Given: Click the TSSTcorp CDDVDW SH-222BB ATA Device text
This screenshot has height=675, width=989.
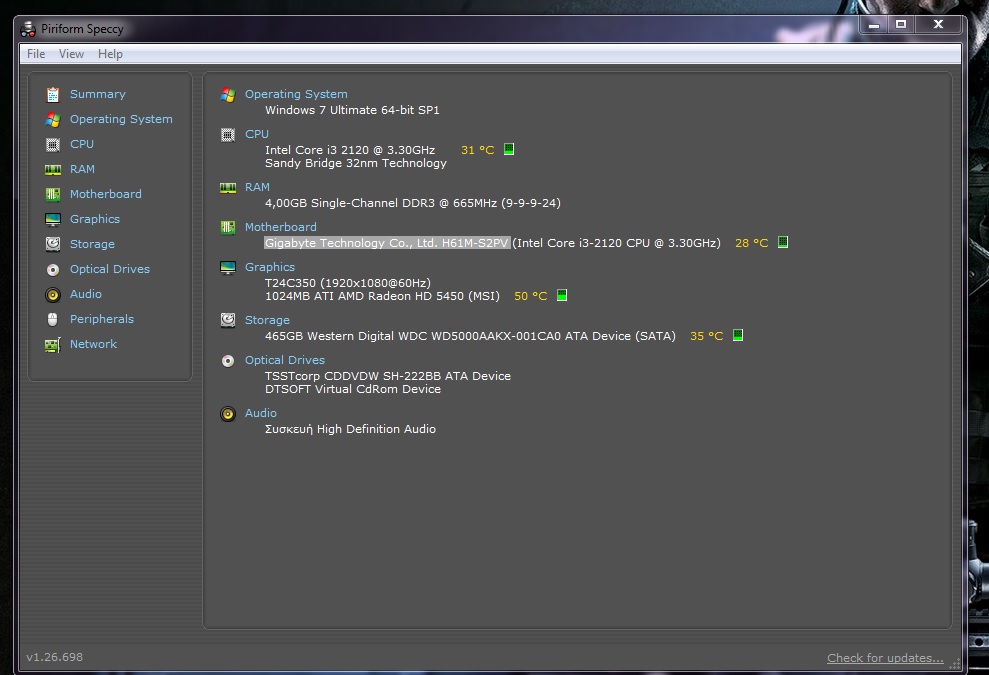Looking at the screenshot, I should (x=388, y=376).
